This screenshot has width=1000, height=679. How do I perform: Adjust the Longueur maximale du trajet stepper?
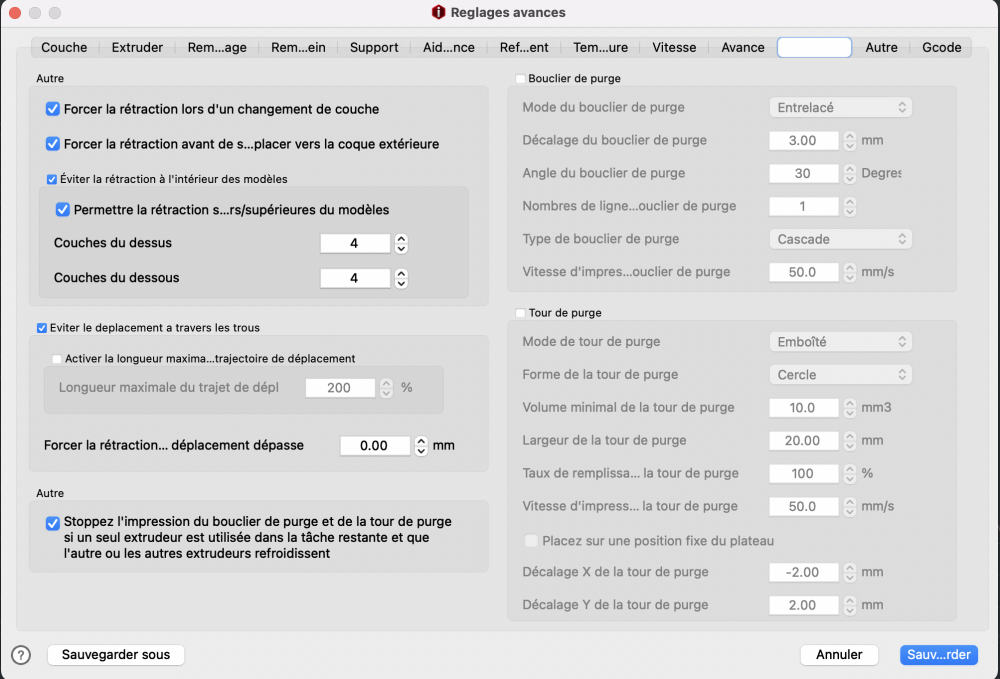(386, 388)
